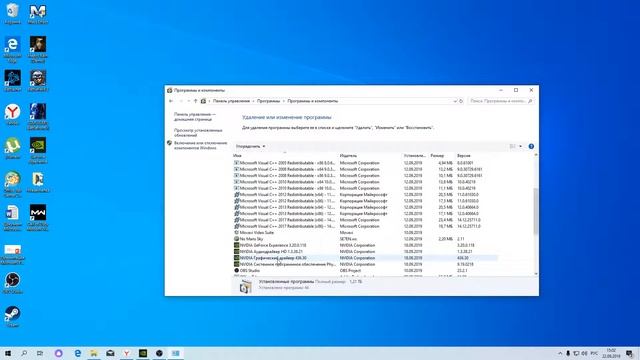Image resolution: width=640 pixels, height=360 pixels.
Task: Click the volume icon in system tray
Action: pos(584,353)
